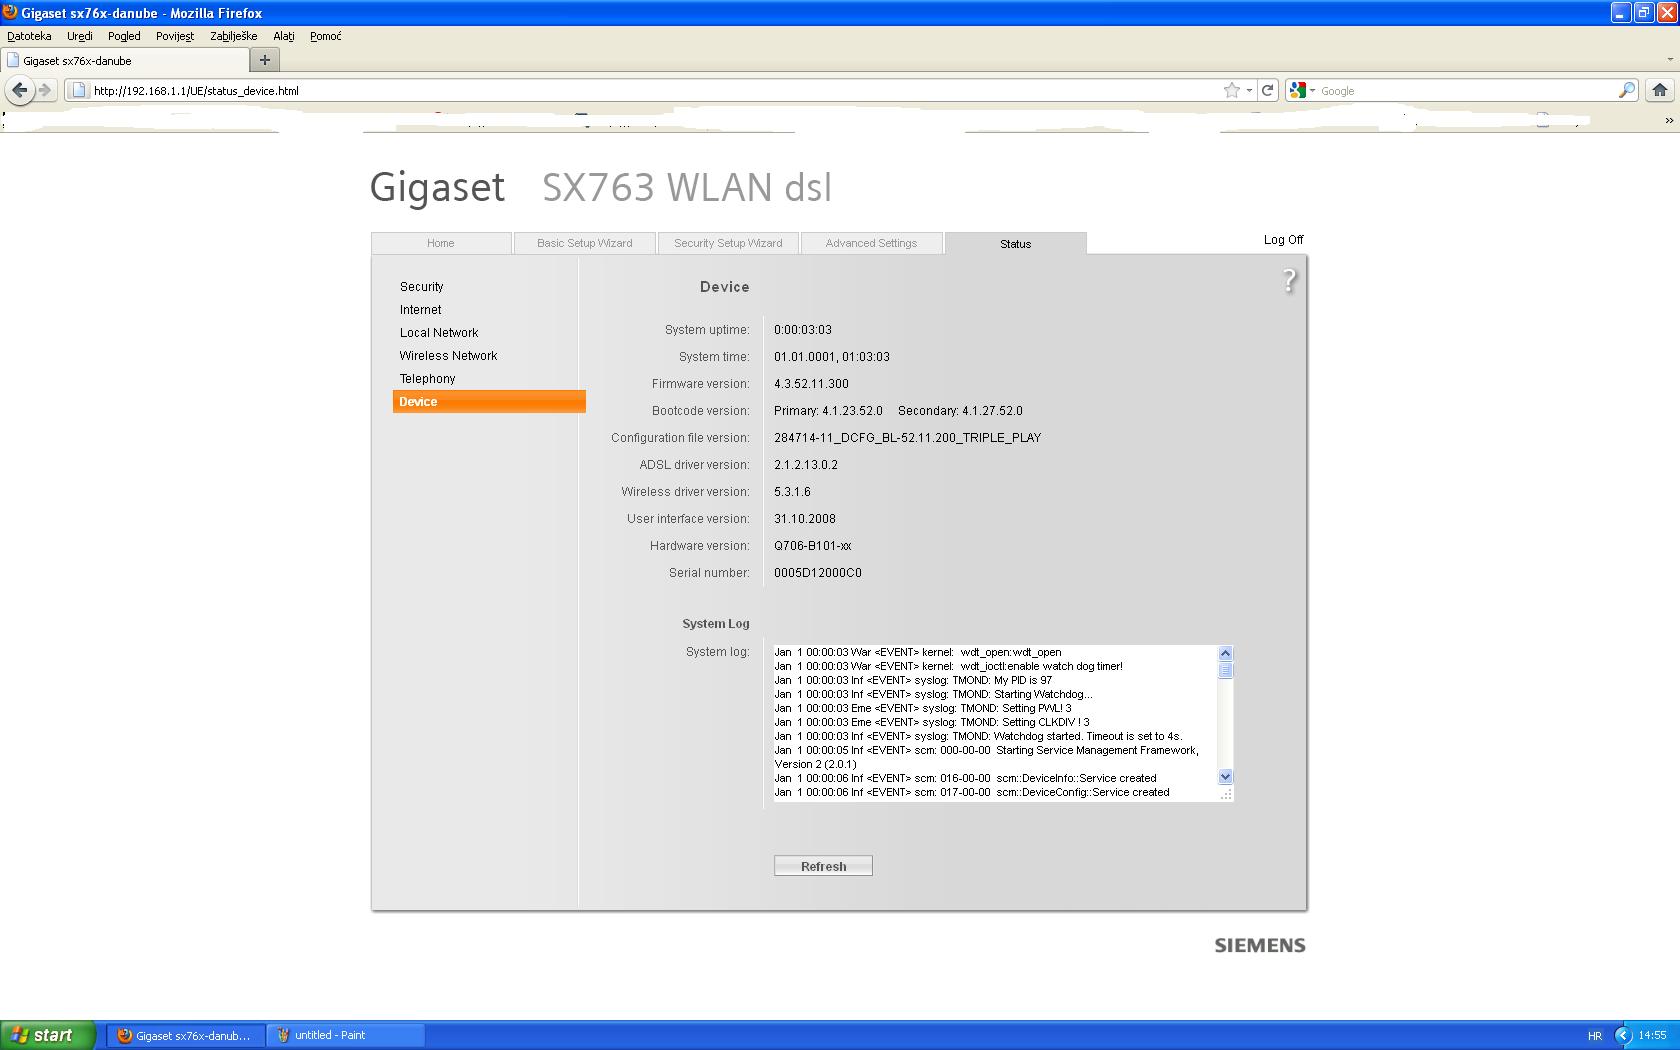Open the Pogled menu
This screenshot has width=1680, height=1050.
pos(124,36)
